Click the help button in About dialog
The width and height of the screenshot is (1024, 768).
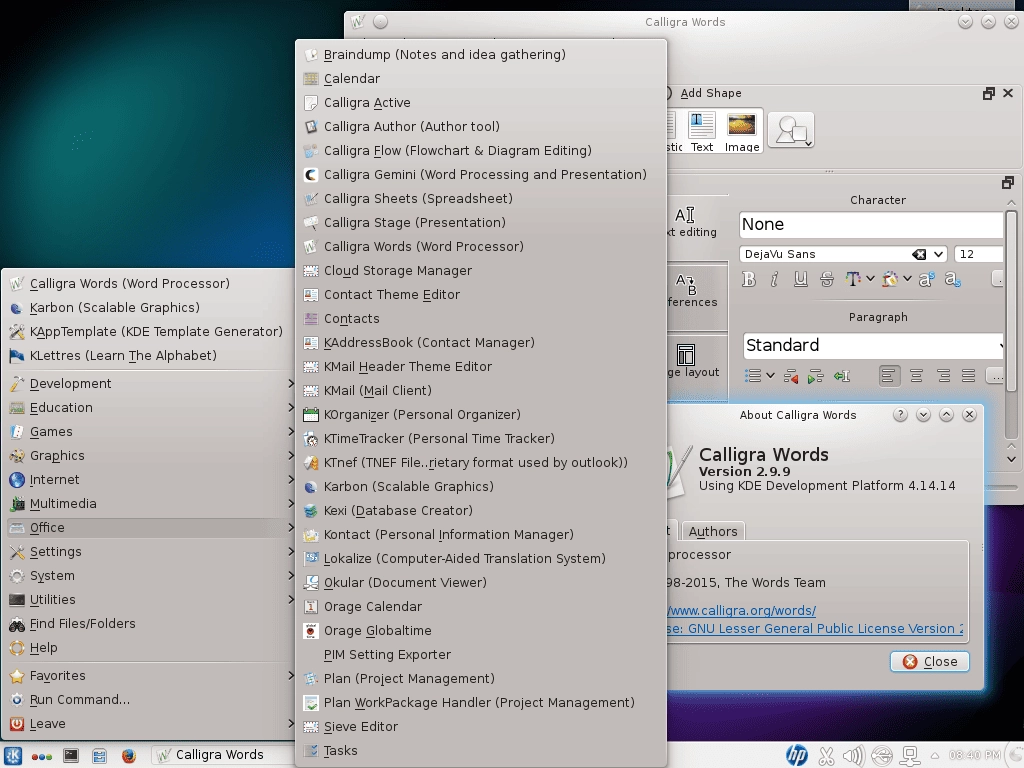pos(900,415)
